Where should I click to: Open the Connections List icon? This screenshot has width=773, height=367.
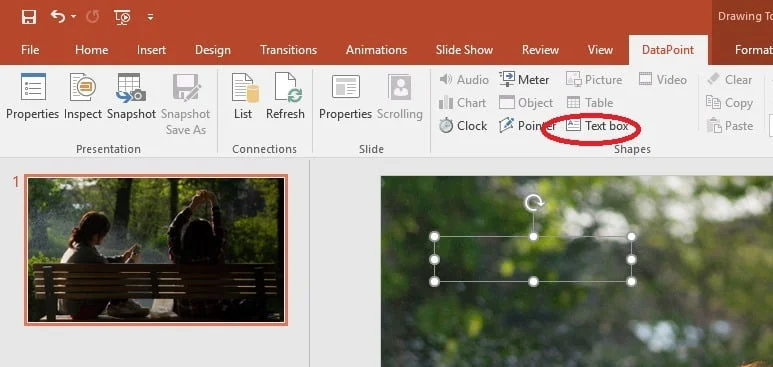click(245, 87)
